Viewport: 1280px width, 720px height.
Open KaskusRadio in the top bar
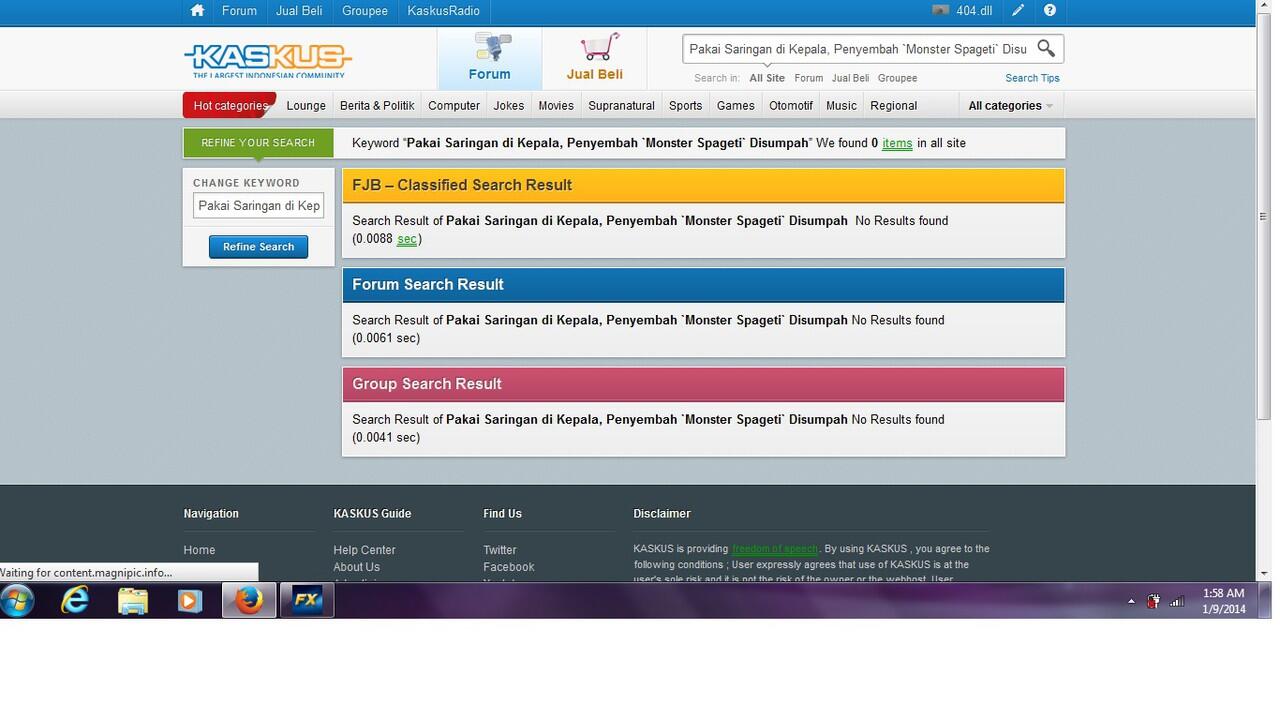tap(443, 11)
